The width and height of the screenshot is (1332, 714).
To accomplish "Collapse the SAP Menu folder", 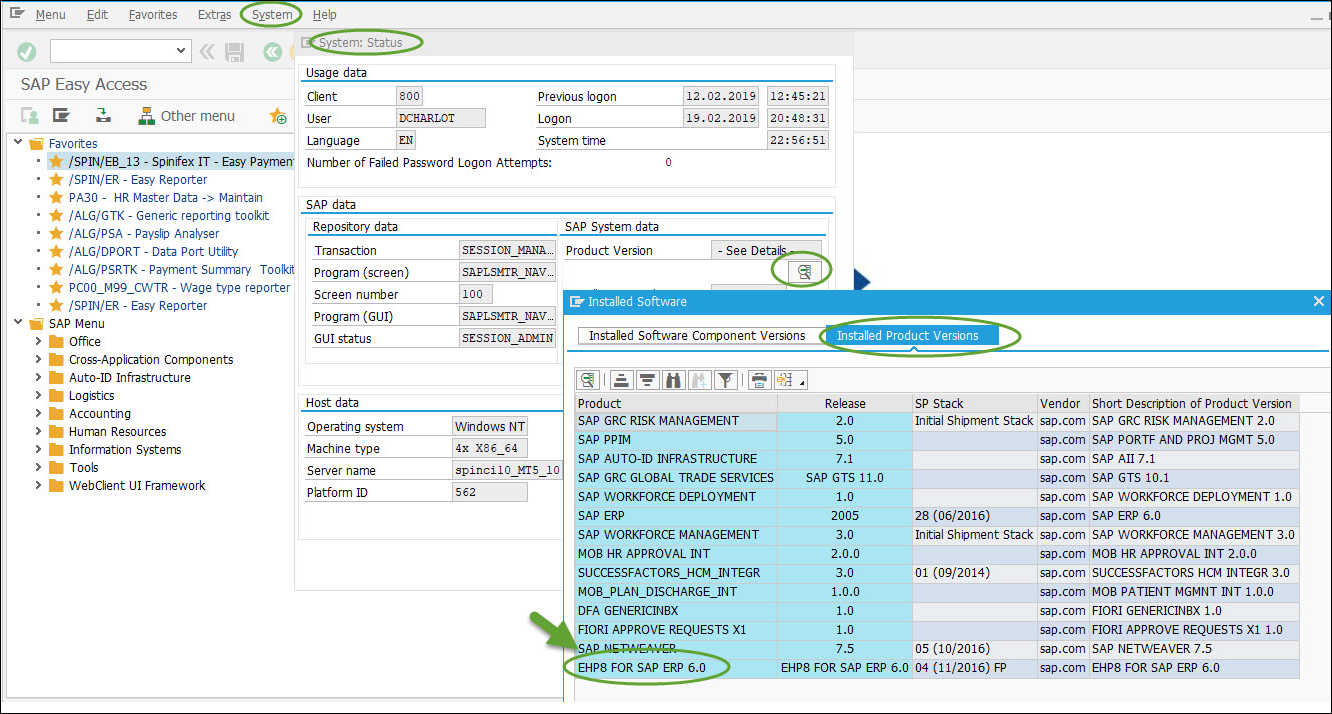I will [19, 323].
